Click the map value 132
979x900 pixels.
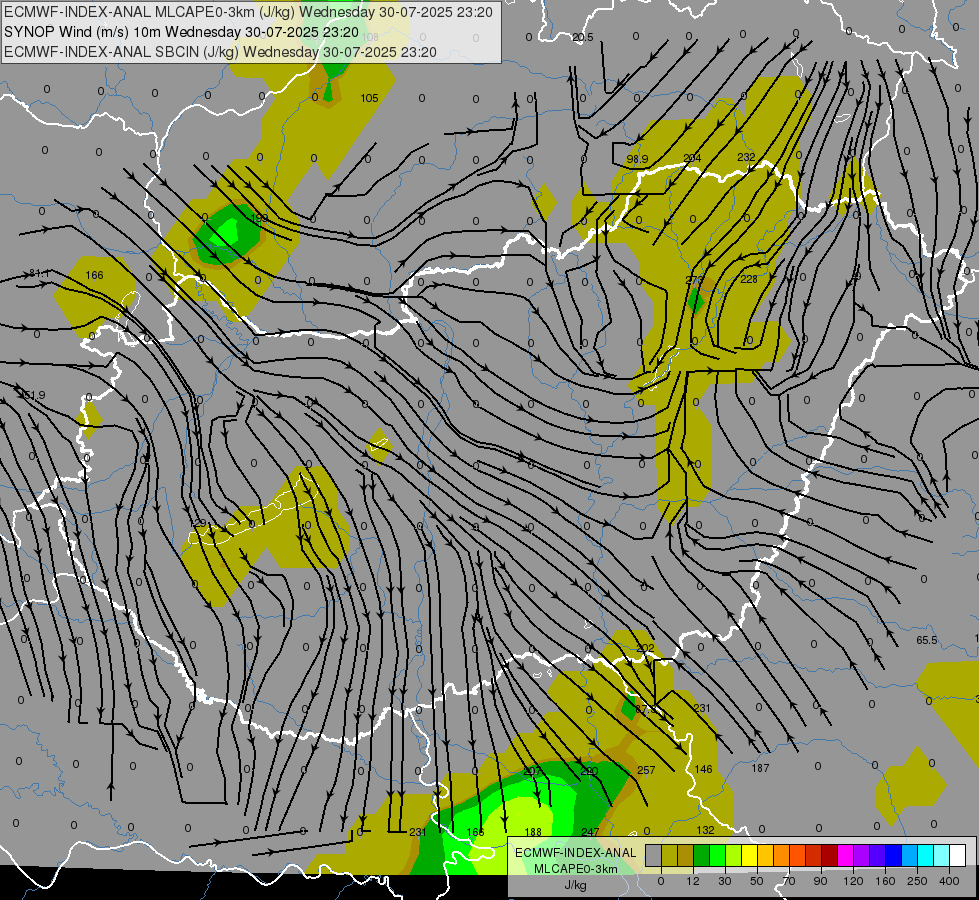pyautogui.click(x=706, y=830)
